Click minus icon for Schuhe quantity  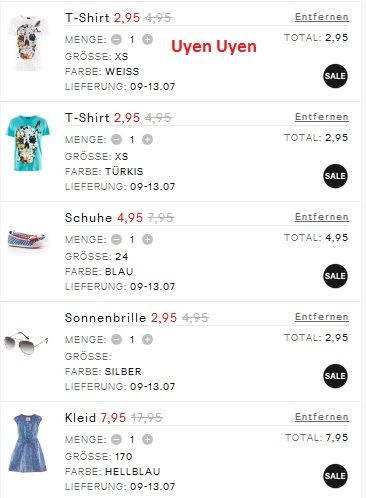click(x=116, y=240)
